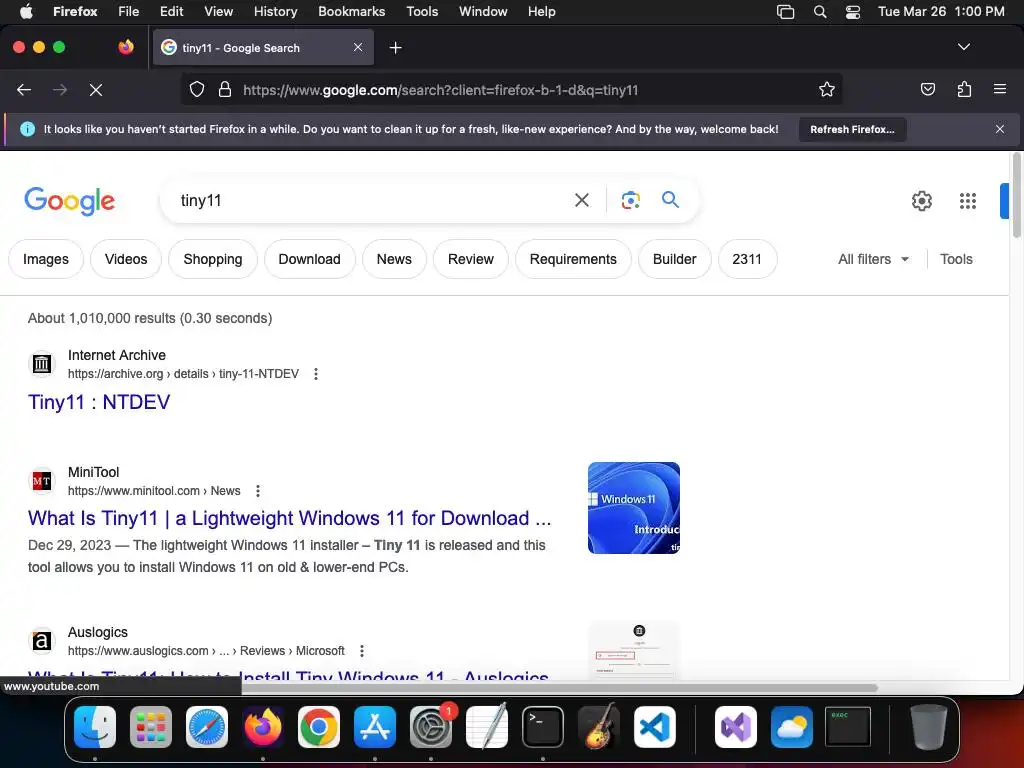Viewport: 1024px width, 768px height.
Task: Click the address bar URL
Action: tap(441, 90)
